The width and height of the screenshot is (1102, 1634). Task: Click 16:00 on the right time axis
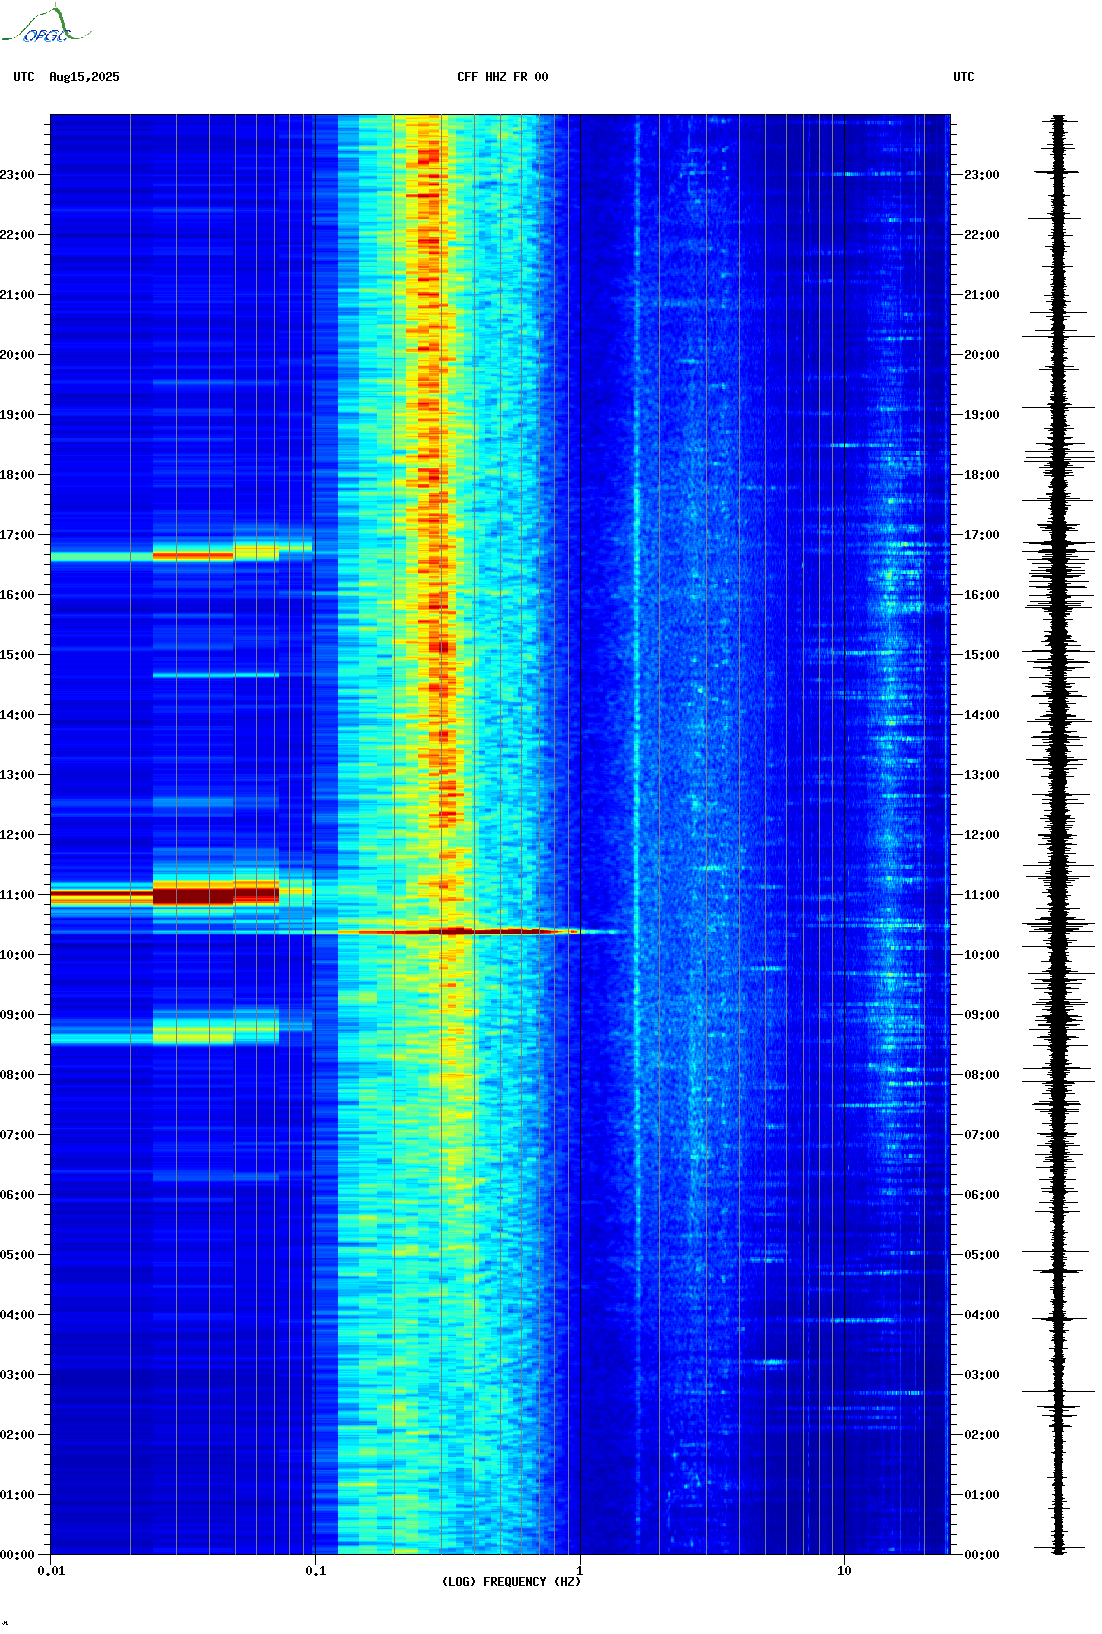pos(982,595)
